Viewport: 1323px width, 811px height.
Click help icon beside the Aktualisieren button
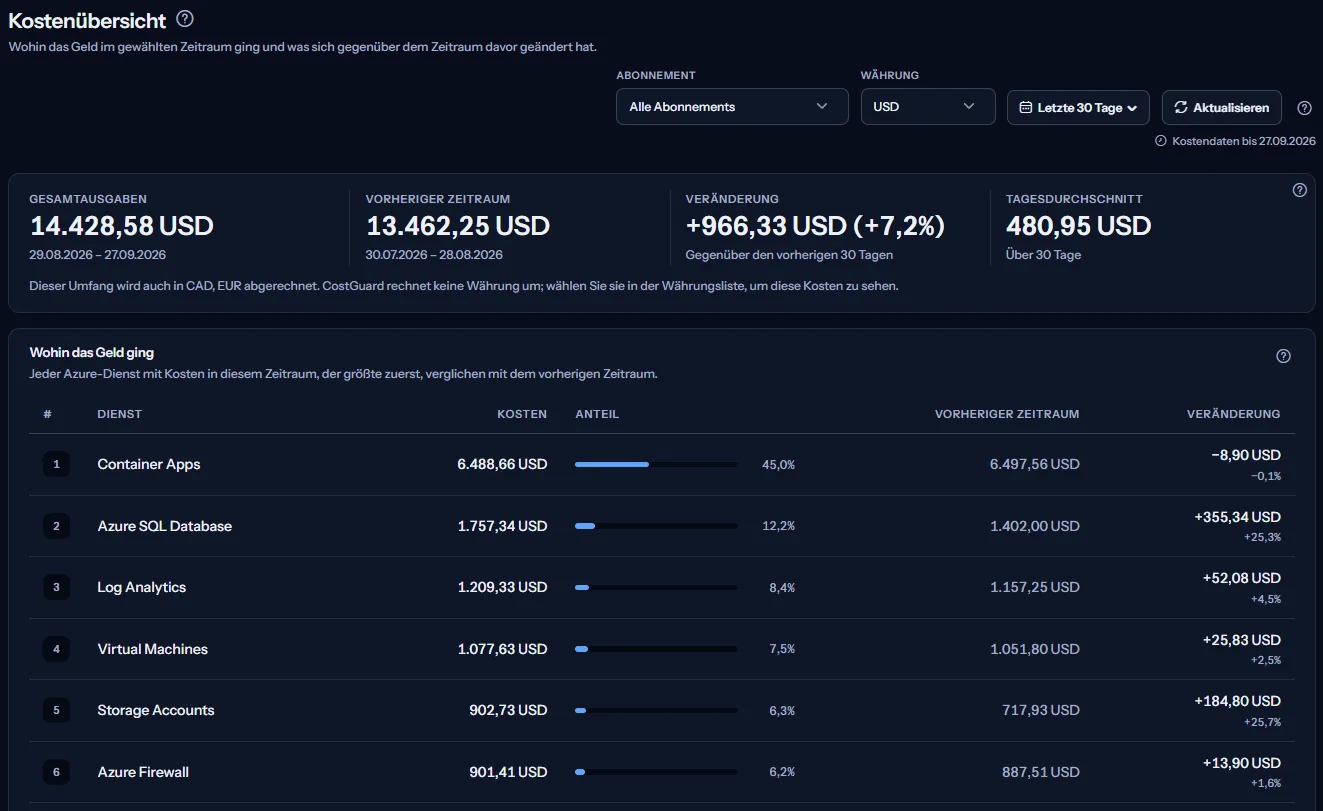point(1304,108)
